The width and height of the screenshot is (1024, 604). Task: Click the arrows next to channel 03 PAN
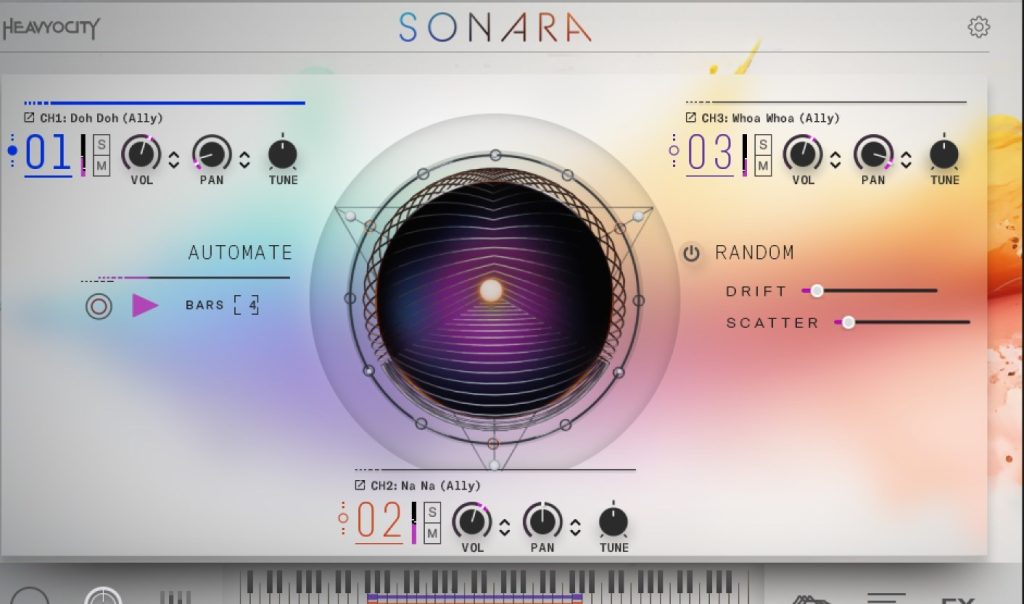906,159
